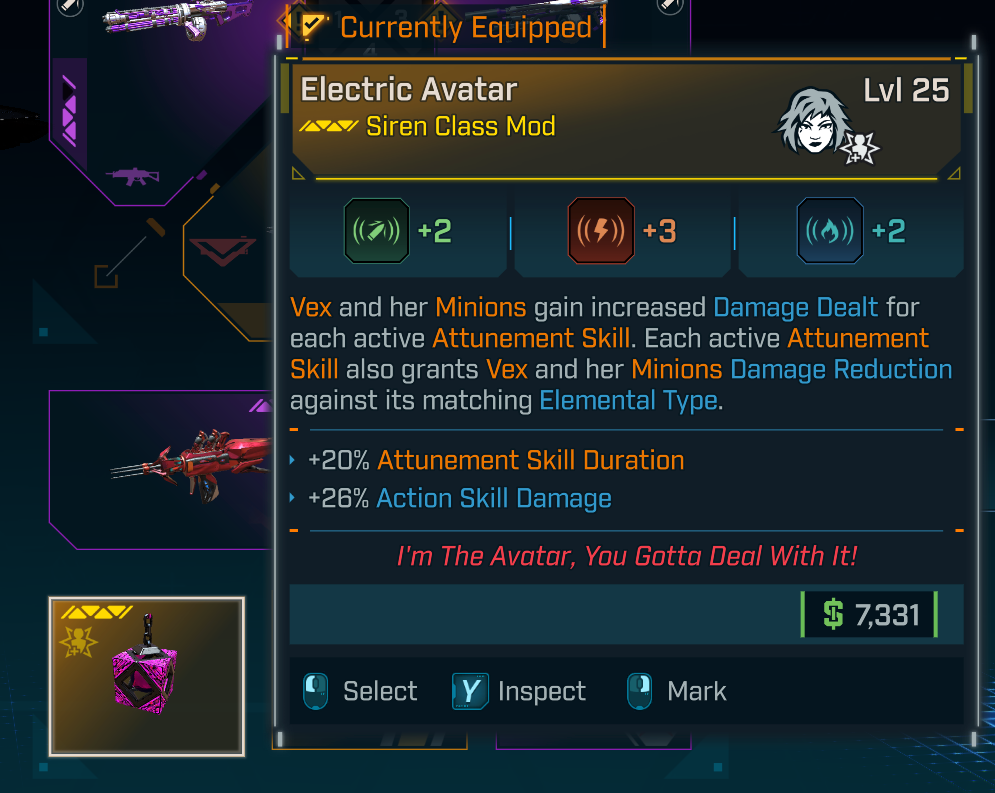Expand the Attunement Skill Duration stat arrow

[292, 460]
